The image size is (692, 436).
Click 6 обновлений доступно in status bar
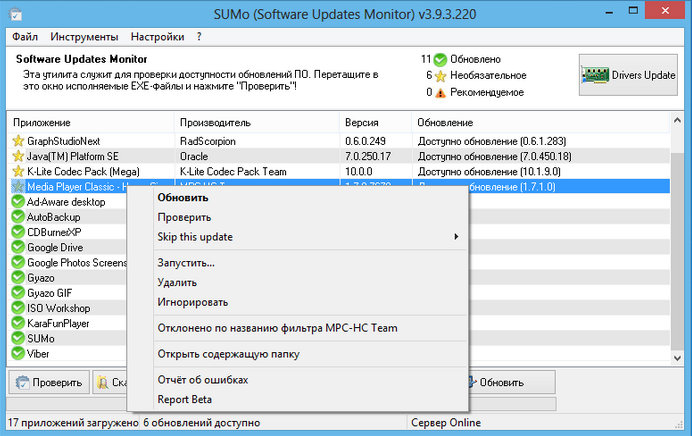201,423
